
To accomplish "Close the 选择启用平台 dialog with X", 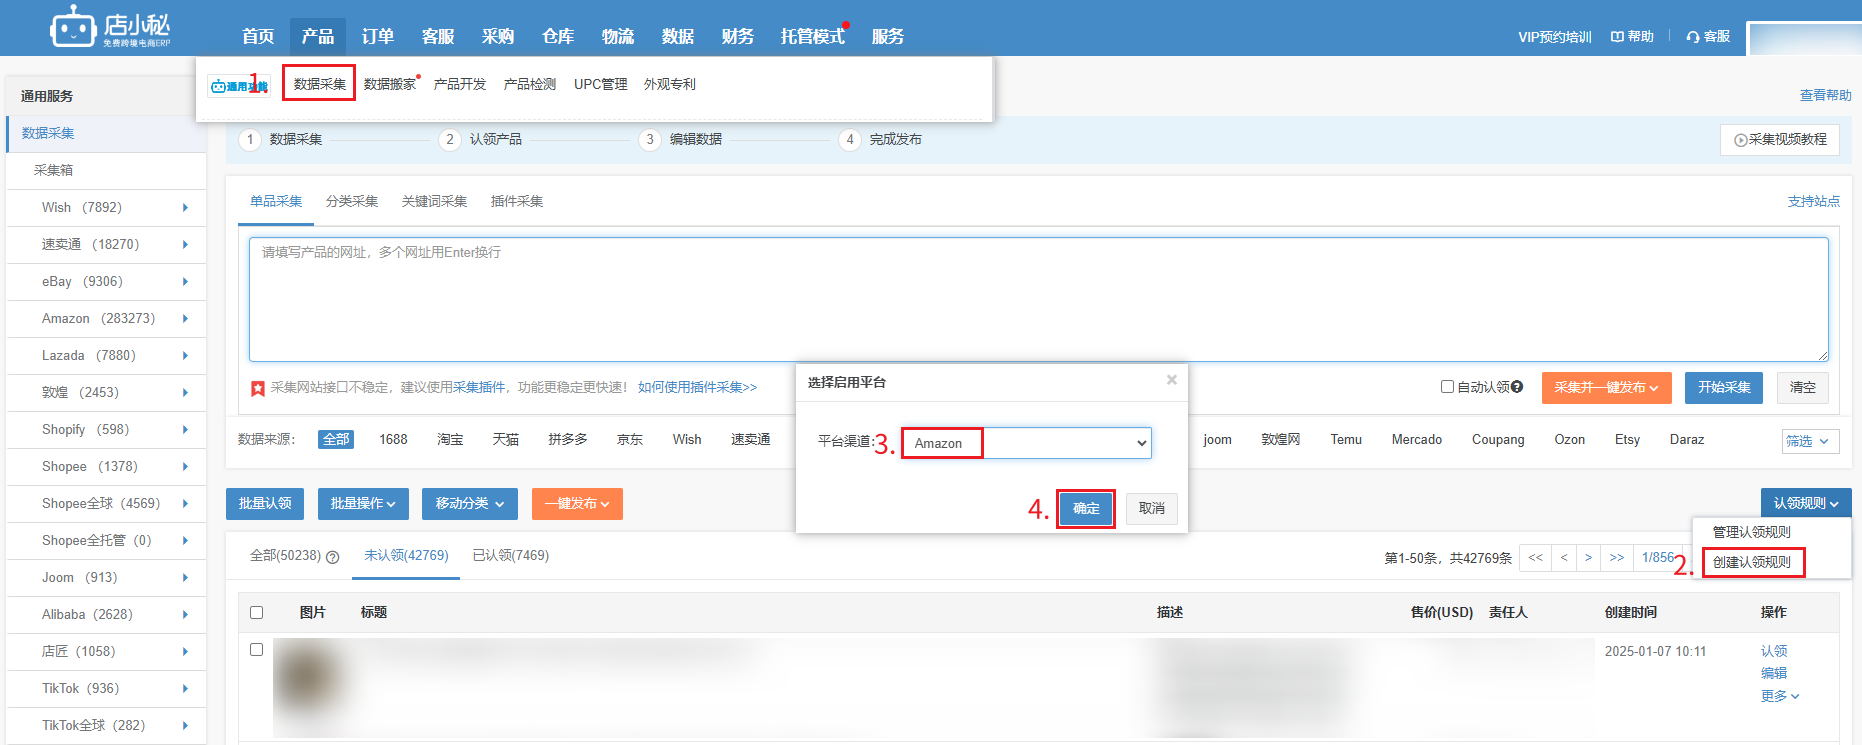I will 1172,380.
